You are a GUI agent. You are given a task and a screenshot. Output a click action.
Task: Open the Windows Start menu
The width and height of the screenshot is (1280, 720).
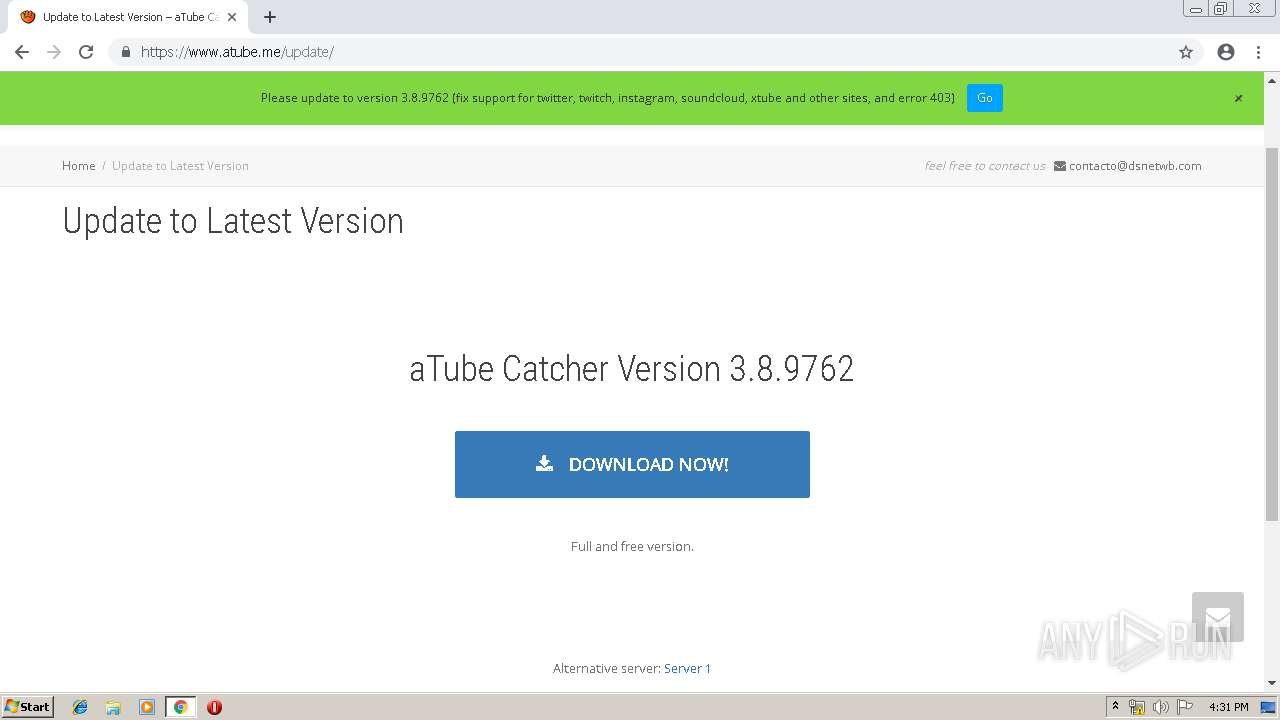(28, 706)
